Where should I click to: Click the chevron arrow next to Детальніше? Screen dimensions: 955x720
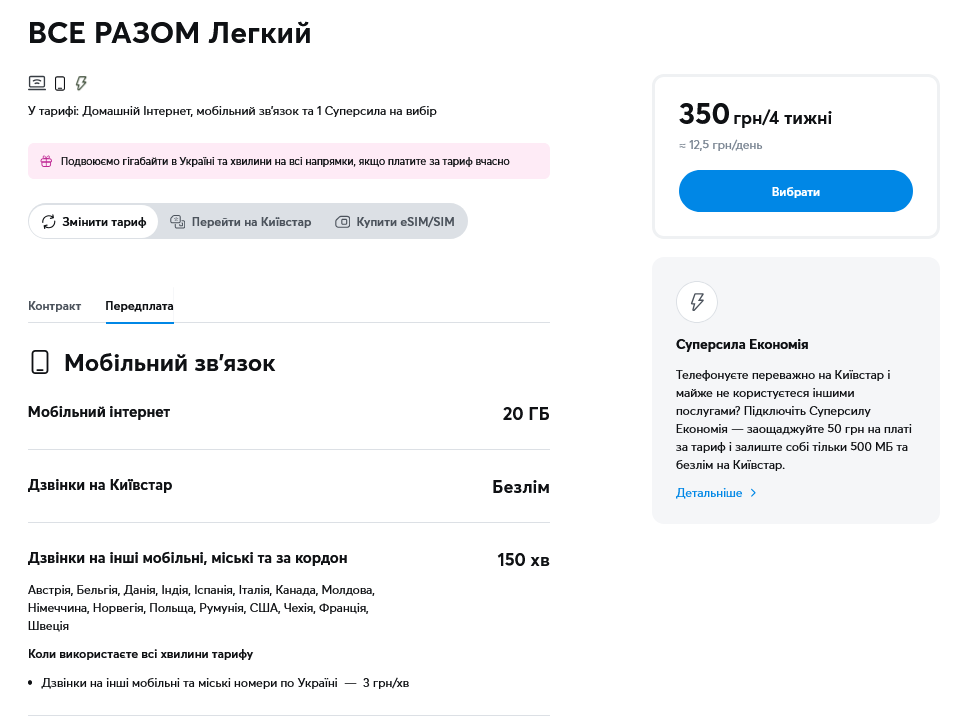[754, 493]
